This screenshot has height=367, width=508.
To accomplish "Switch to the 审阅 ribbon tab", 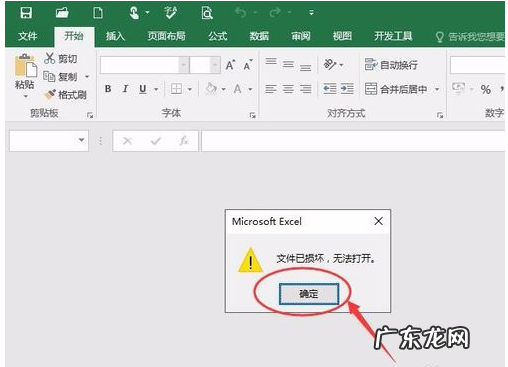I will pos(301,36).
